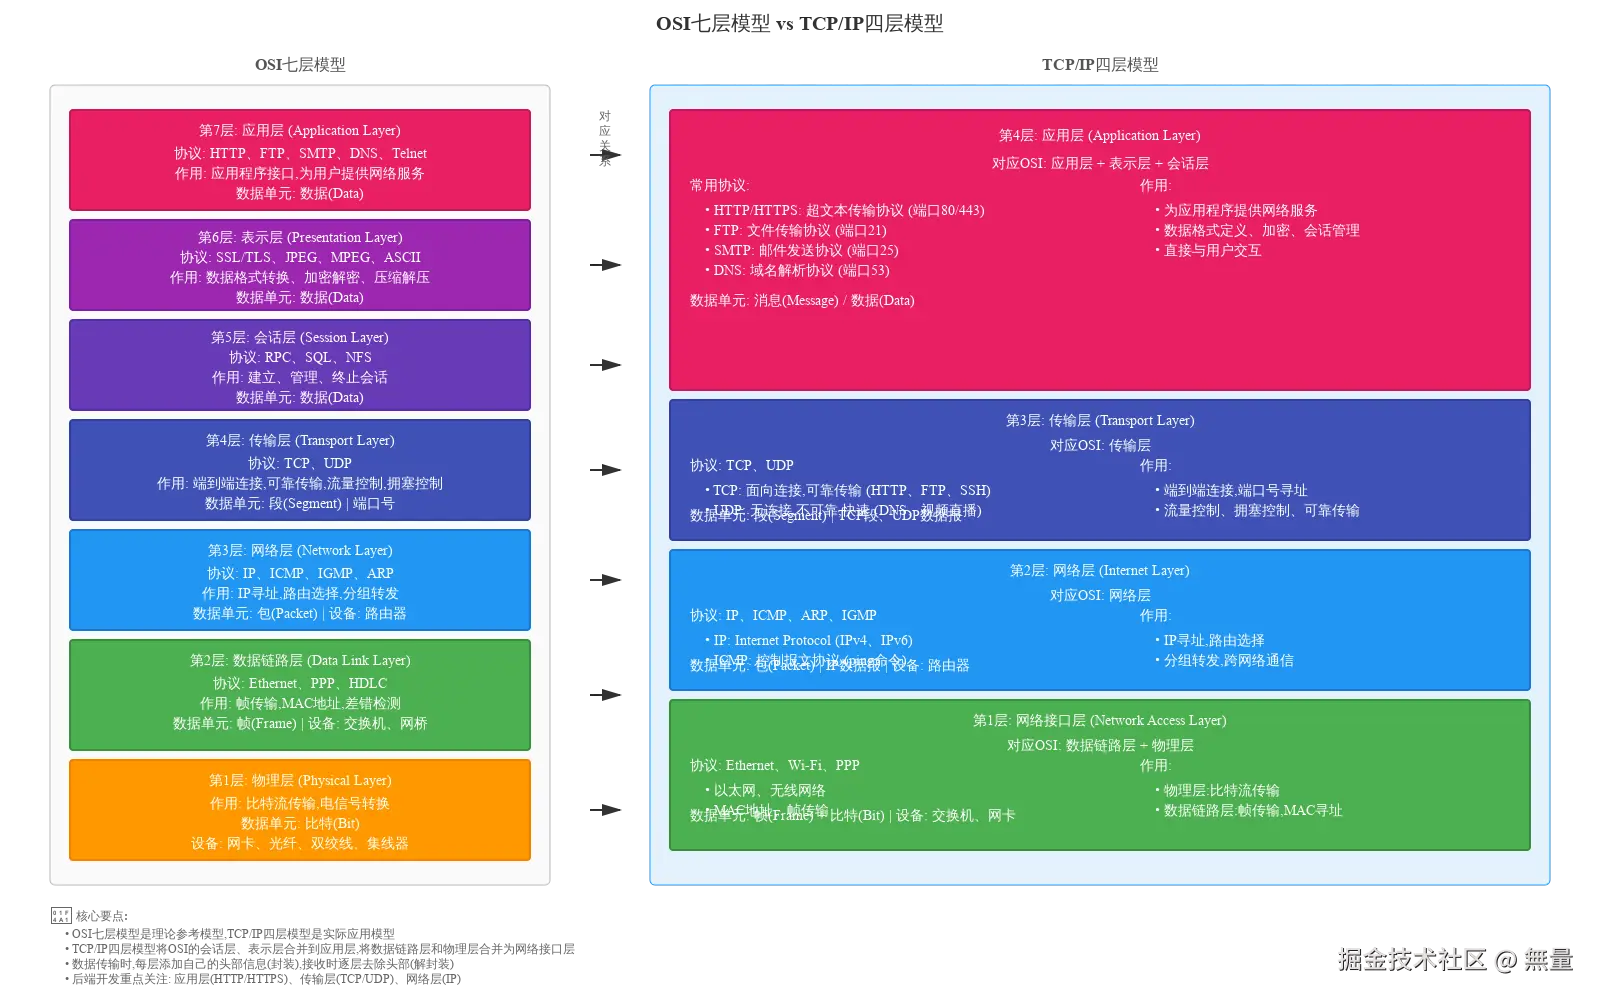The width and height of the screenshot is (1600, 1000).
Task: Click the 第6层 表示层 (Presentation Layer) block
Action: [x=299, y=265]
